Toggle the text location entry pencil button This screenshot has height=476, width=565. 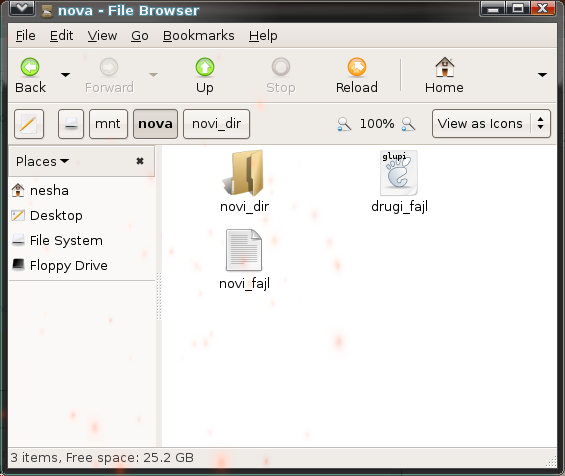tap(29, 124)
